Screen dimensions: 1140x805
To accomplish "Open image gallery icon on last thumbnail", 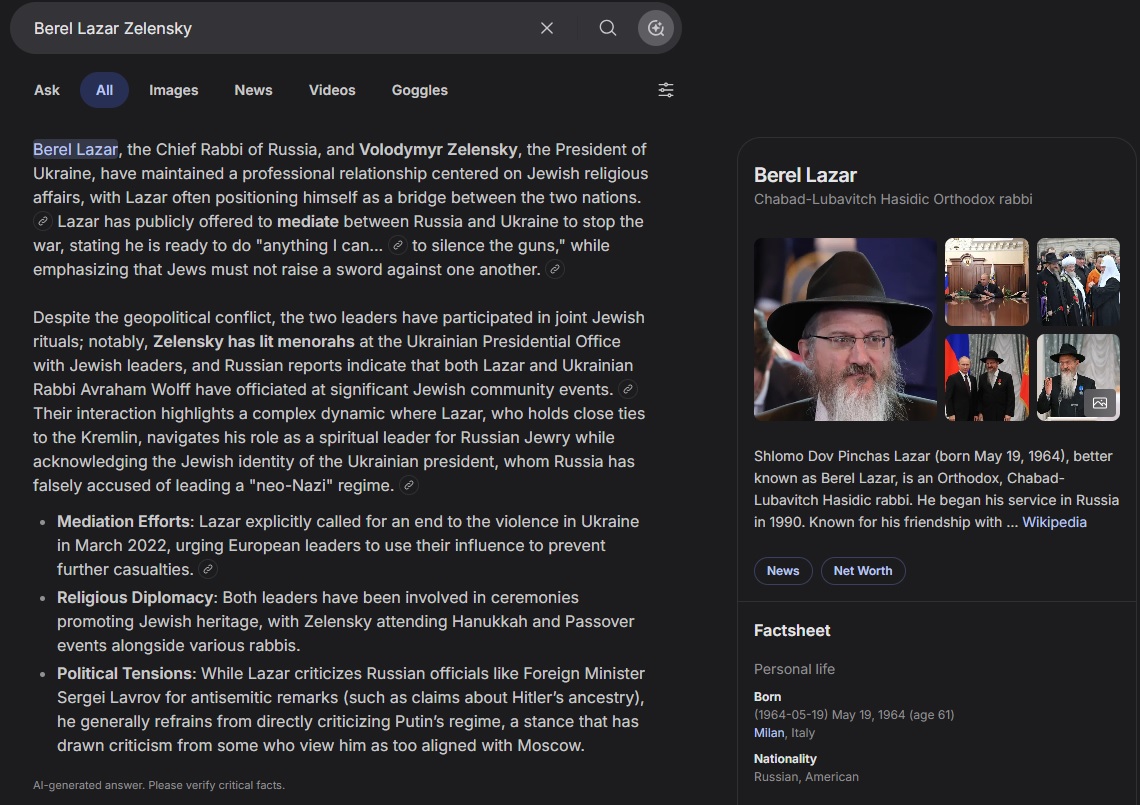I will pos(1100,403).
